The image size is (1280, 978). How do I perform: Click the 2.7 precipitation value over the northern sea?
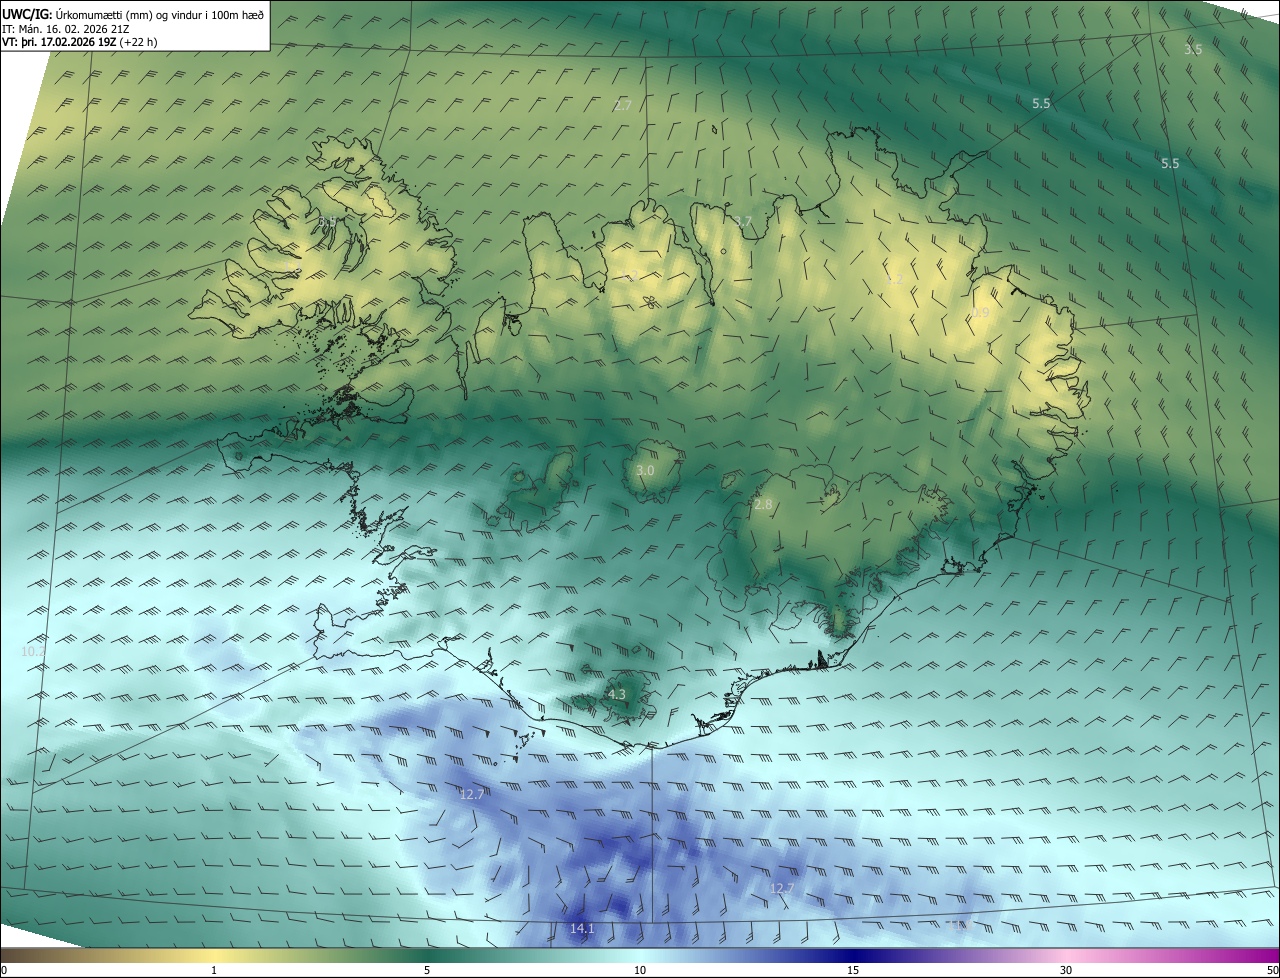click(623, 105)
